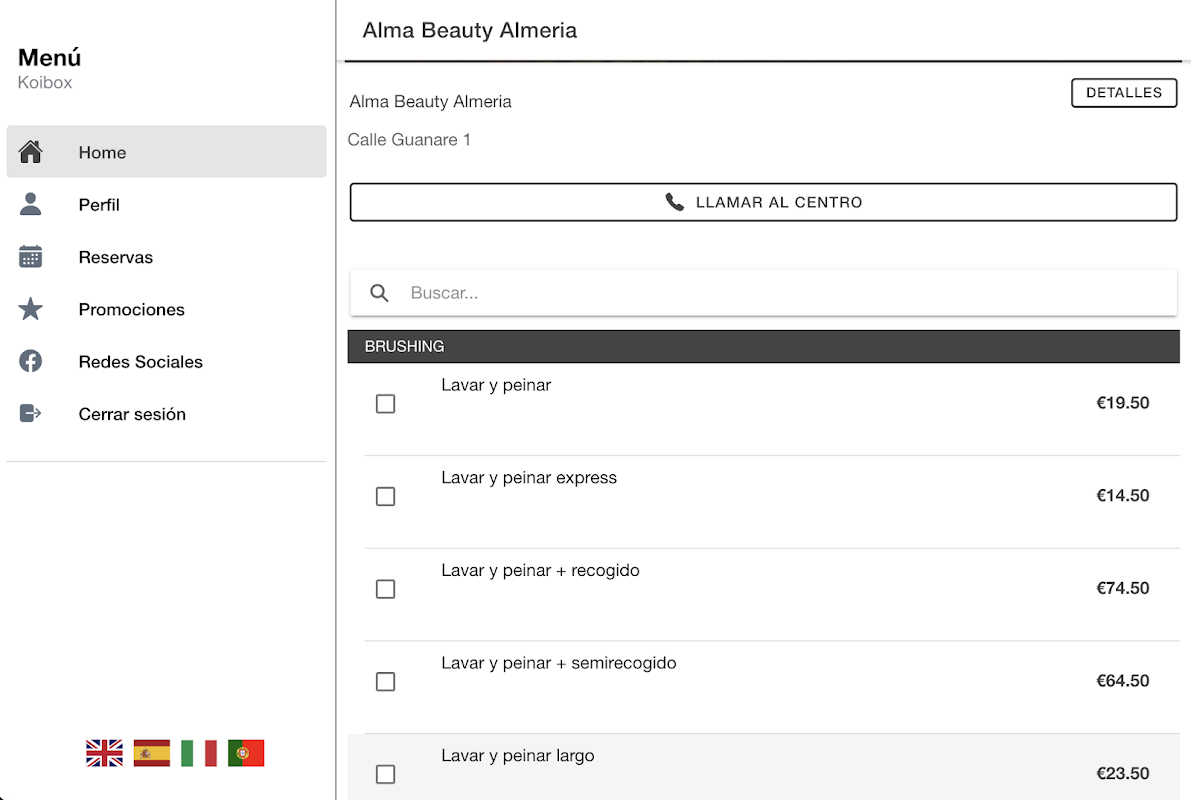Click the Alma Beauty Almeria page title
Image resolution: width=1191 pixels, height=800 pixels.
(469, 30)
